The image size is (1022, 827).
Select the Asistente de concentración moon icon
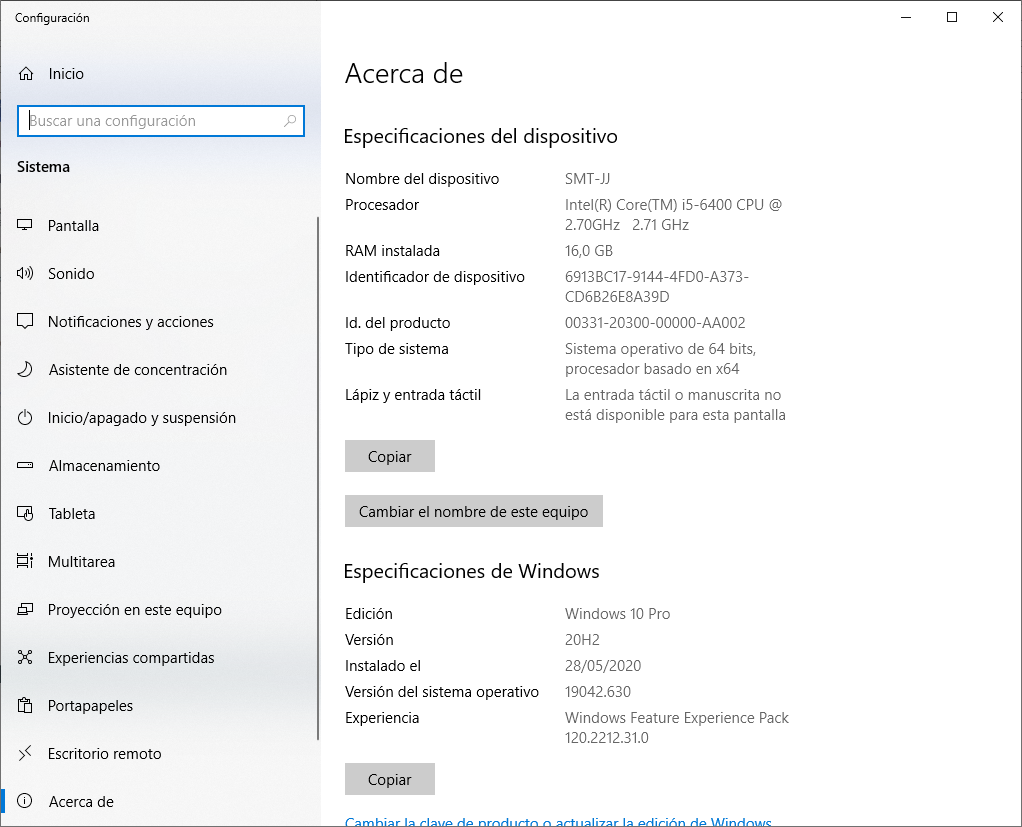26,370
